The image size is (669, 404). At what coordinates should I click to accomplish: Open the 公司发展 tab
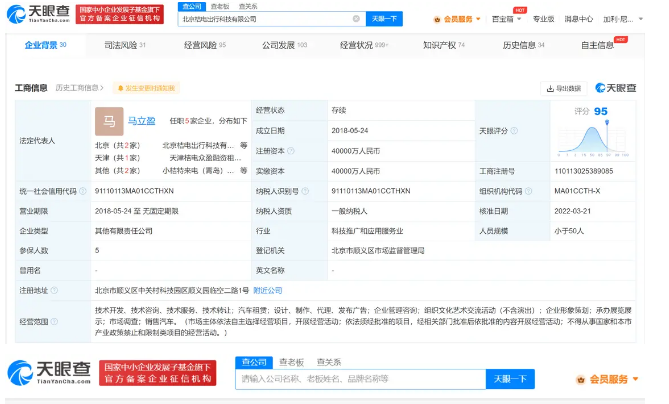click(284, 45)
